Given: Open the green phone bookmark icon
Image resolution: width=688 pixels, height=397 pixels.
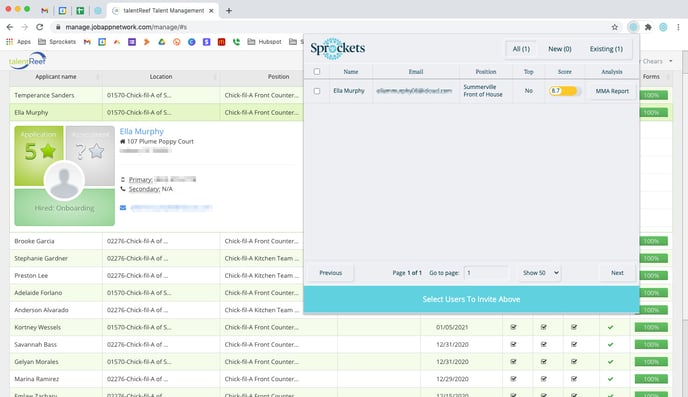Looking at the screenshot, I should pos(236,42).
